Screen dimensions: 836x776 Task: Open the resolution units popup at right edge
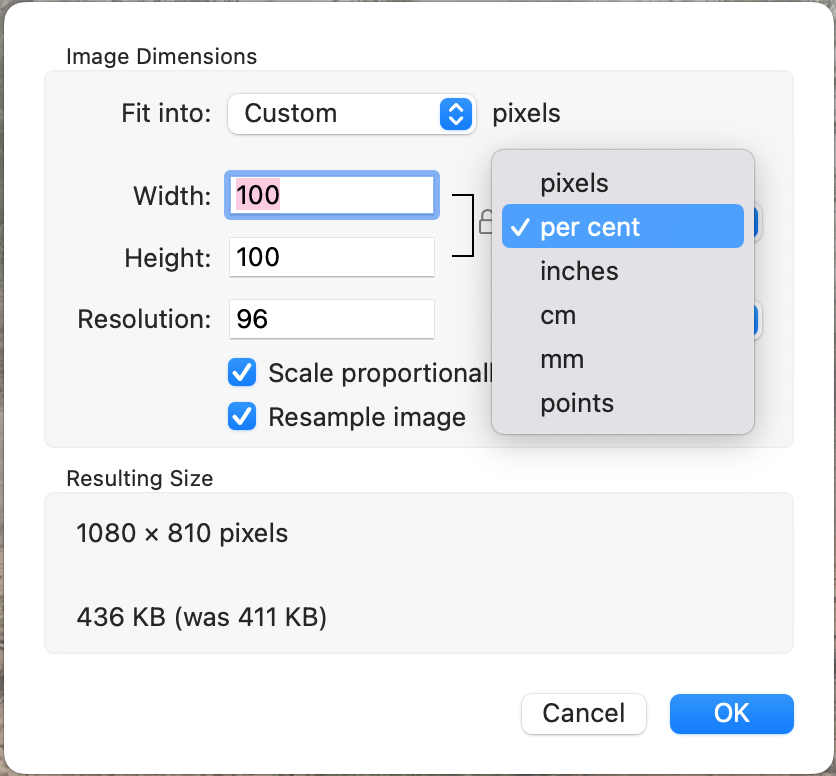tap(758, 321)
